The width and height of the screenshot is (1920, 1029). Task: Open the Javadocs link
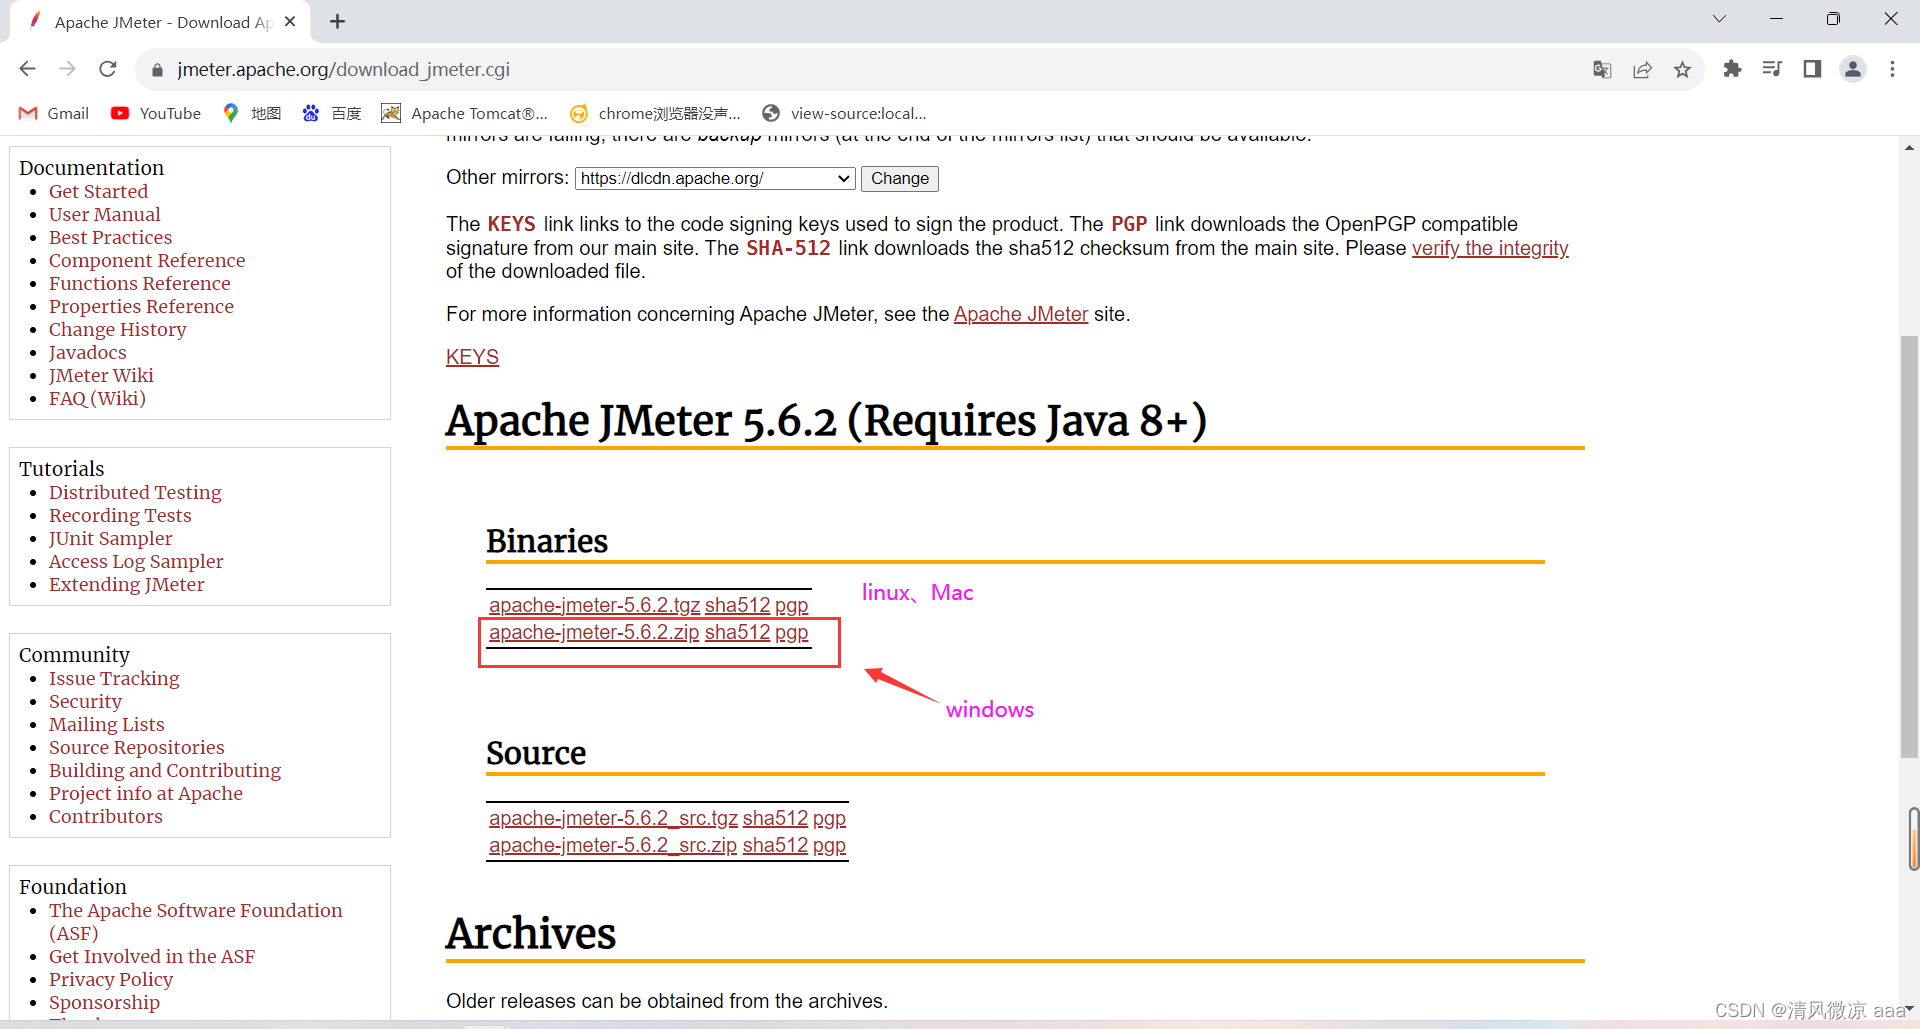click(88, 352)
